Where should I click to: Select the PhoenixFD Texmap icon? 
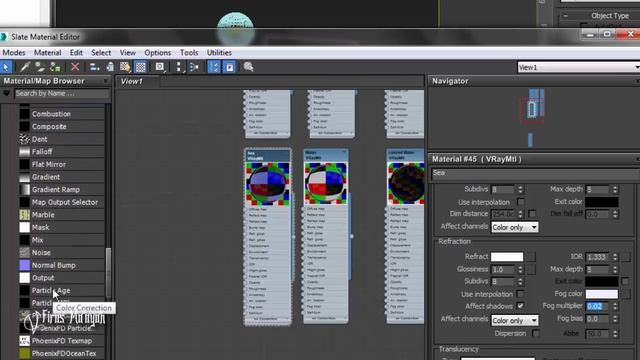tap(24, 340)
